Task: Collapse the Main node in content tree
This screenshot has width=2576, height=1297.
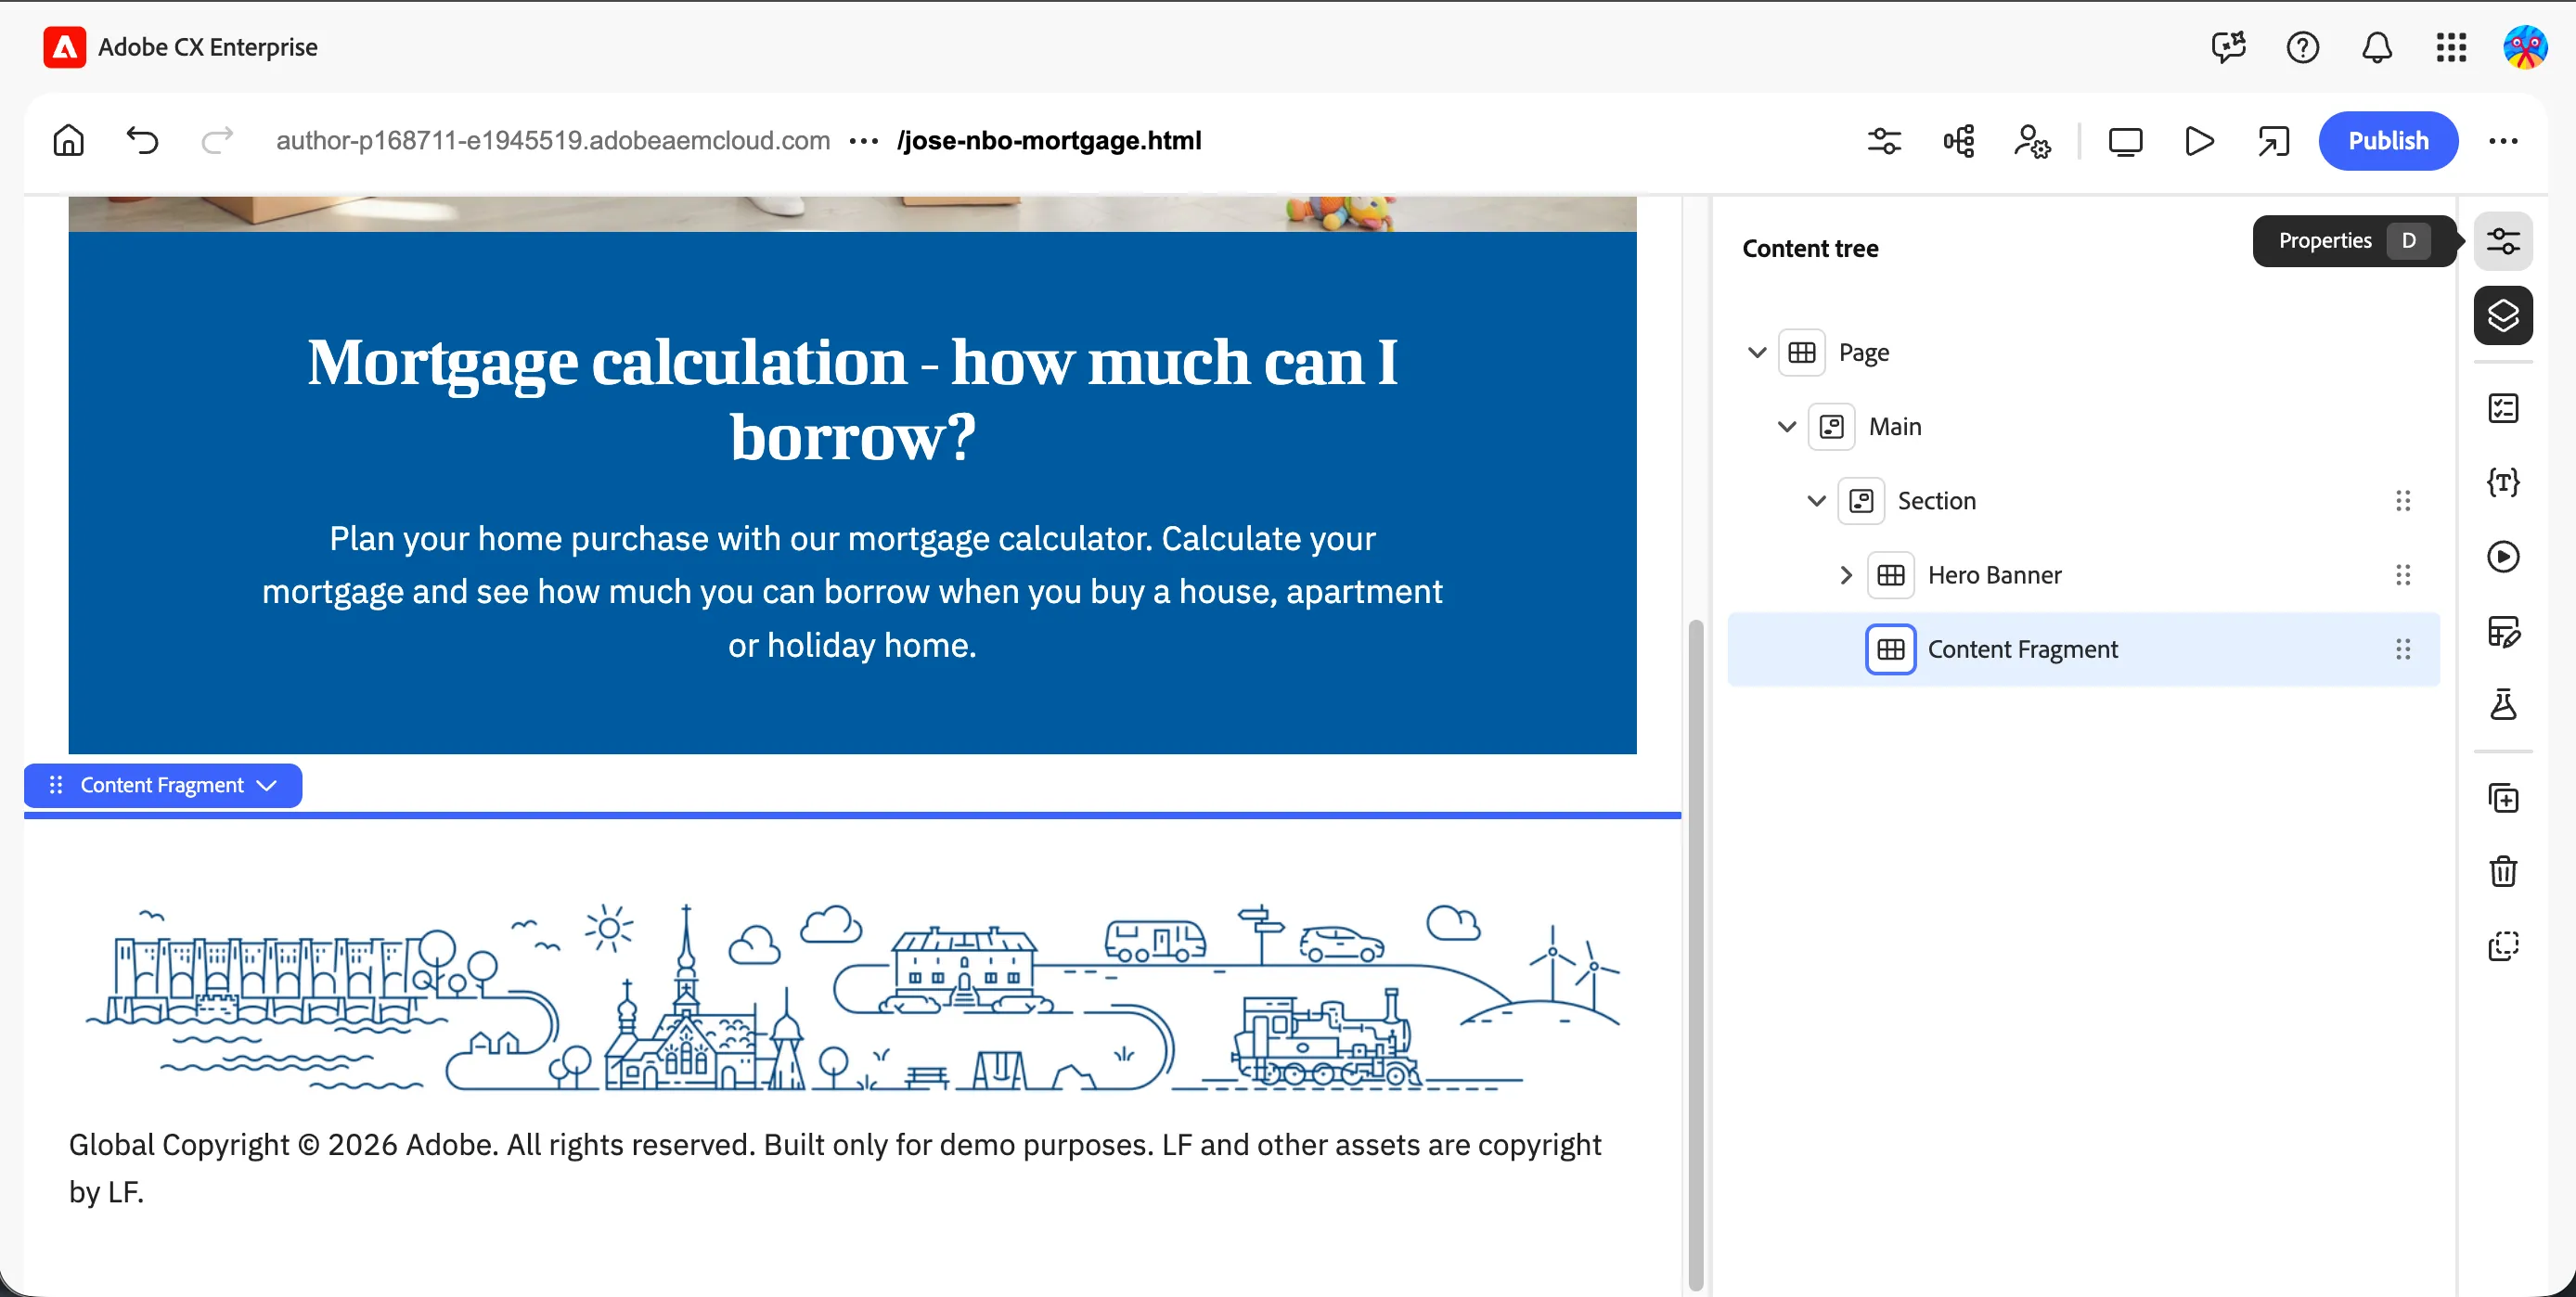Action: [1786, 427]
